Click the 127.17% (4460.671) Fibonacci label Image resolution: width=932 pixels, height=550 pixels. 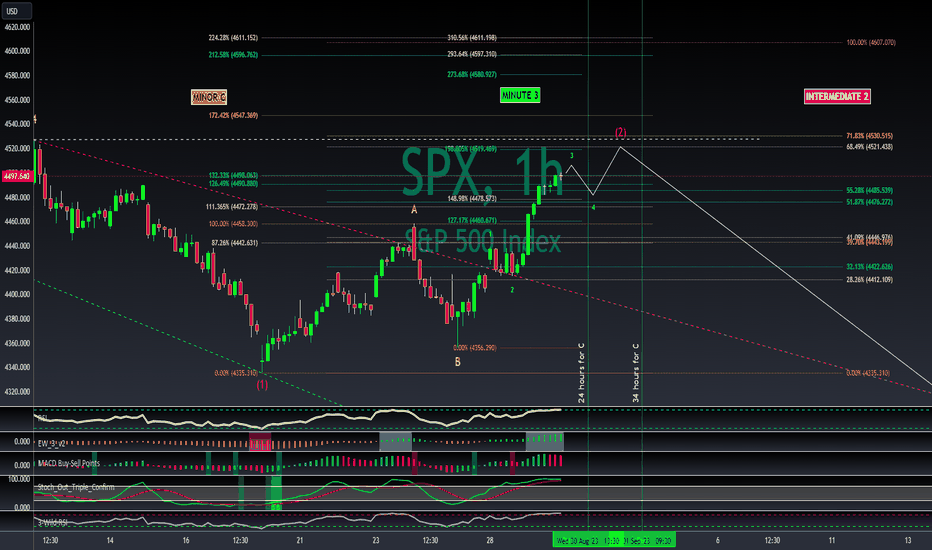click(472, 221)
